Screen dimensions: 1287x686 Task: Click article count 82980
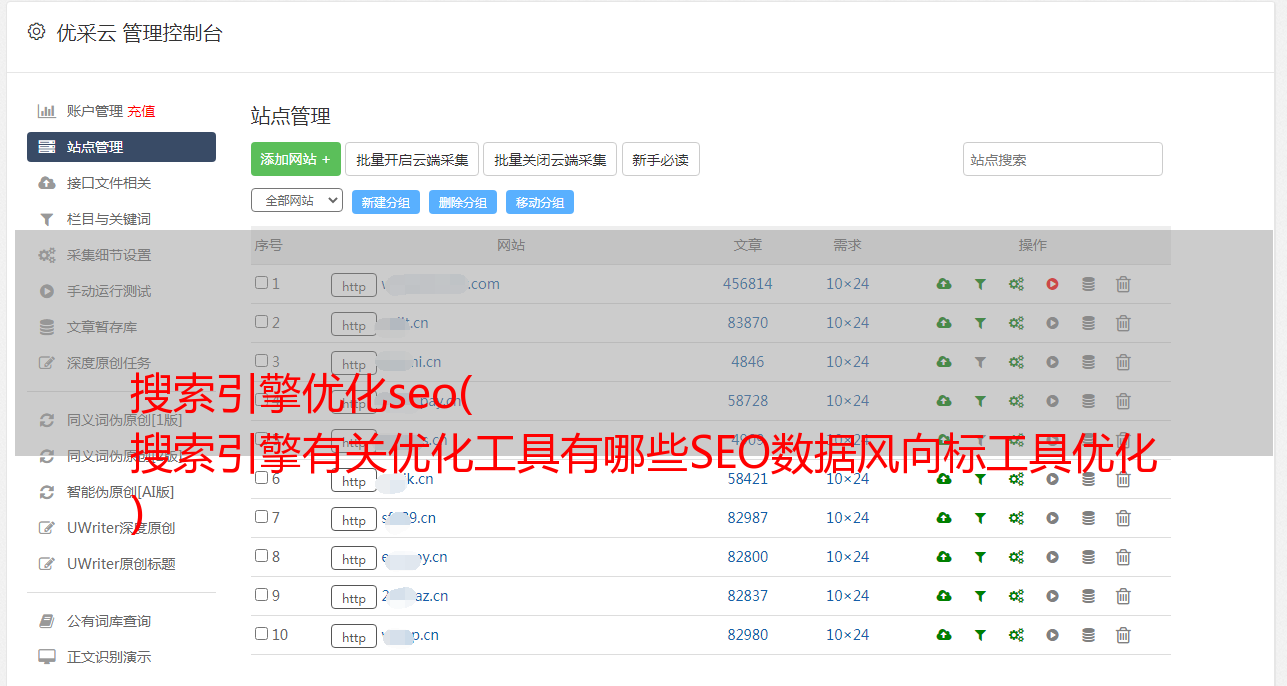pos(748,635)
